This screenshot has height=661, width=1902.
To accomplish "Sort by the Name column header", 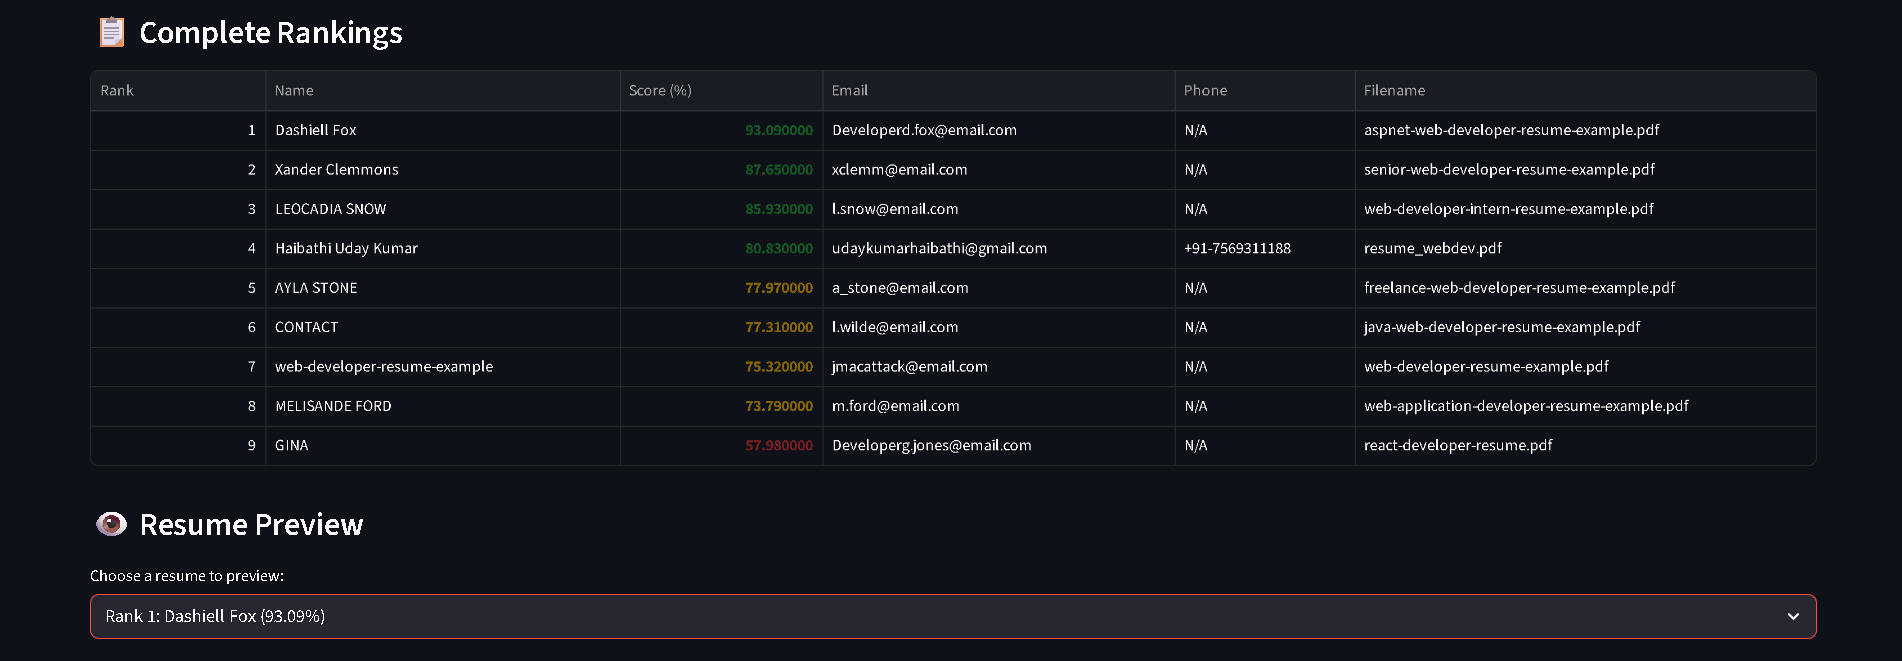I will click(443, 91).
